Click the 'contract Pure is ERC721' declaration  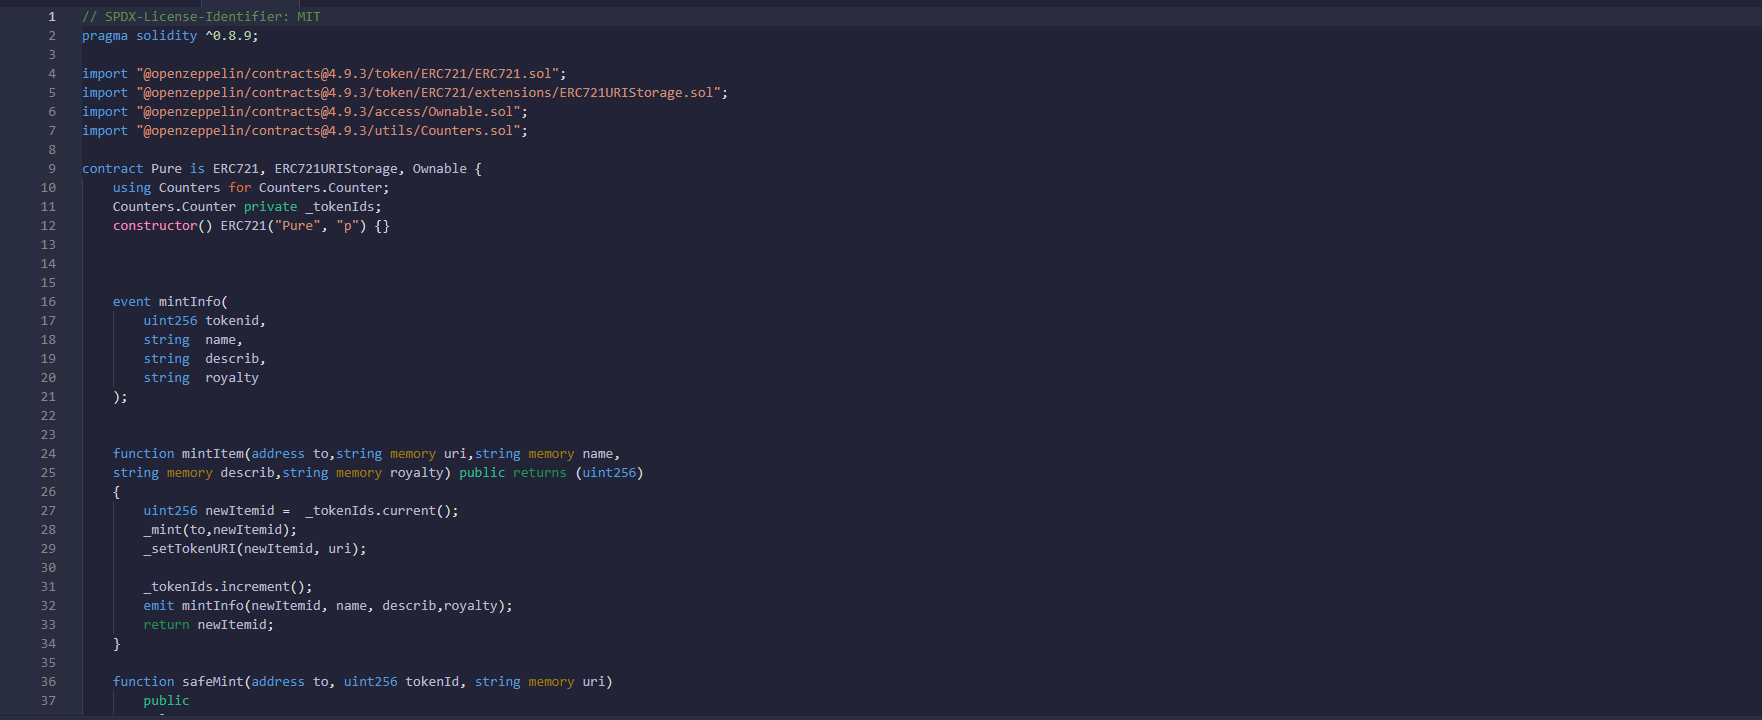pyautogui.click(x=282, y=168)
